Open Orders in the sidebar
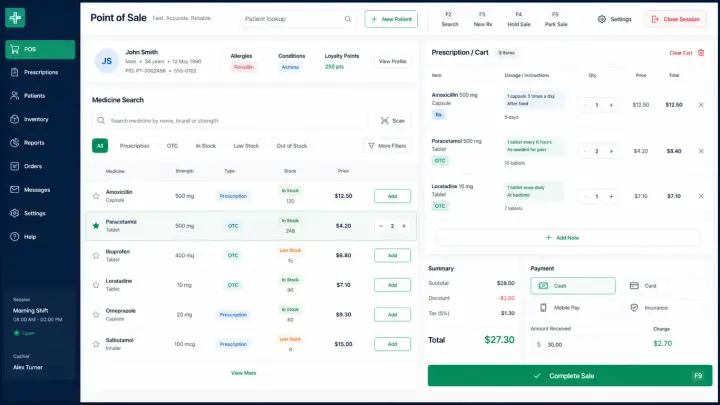The image size is (720, 405). pyautogui.click(x=40, y=166)
